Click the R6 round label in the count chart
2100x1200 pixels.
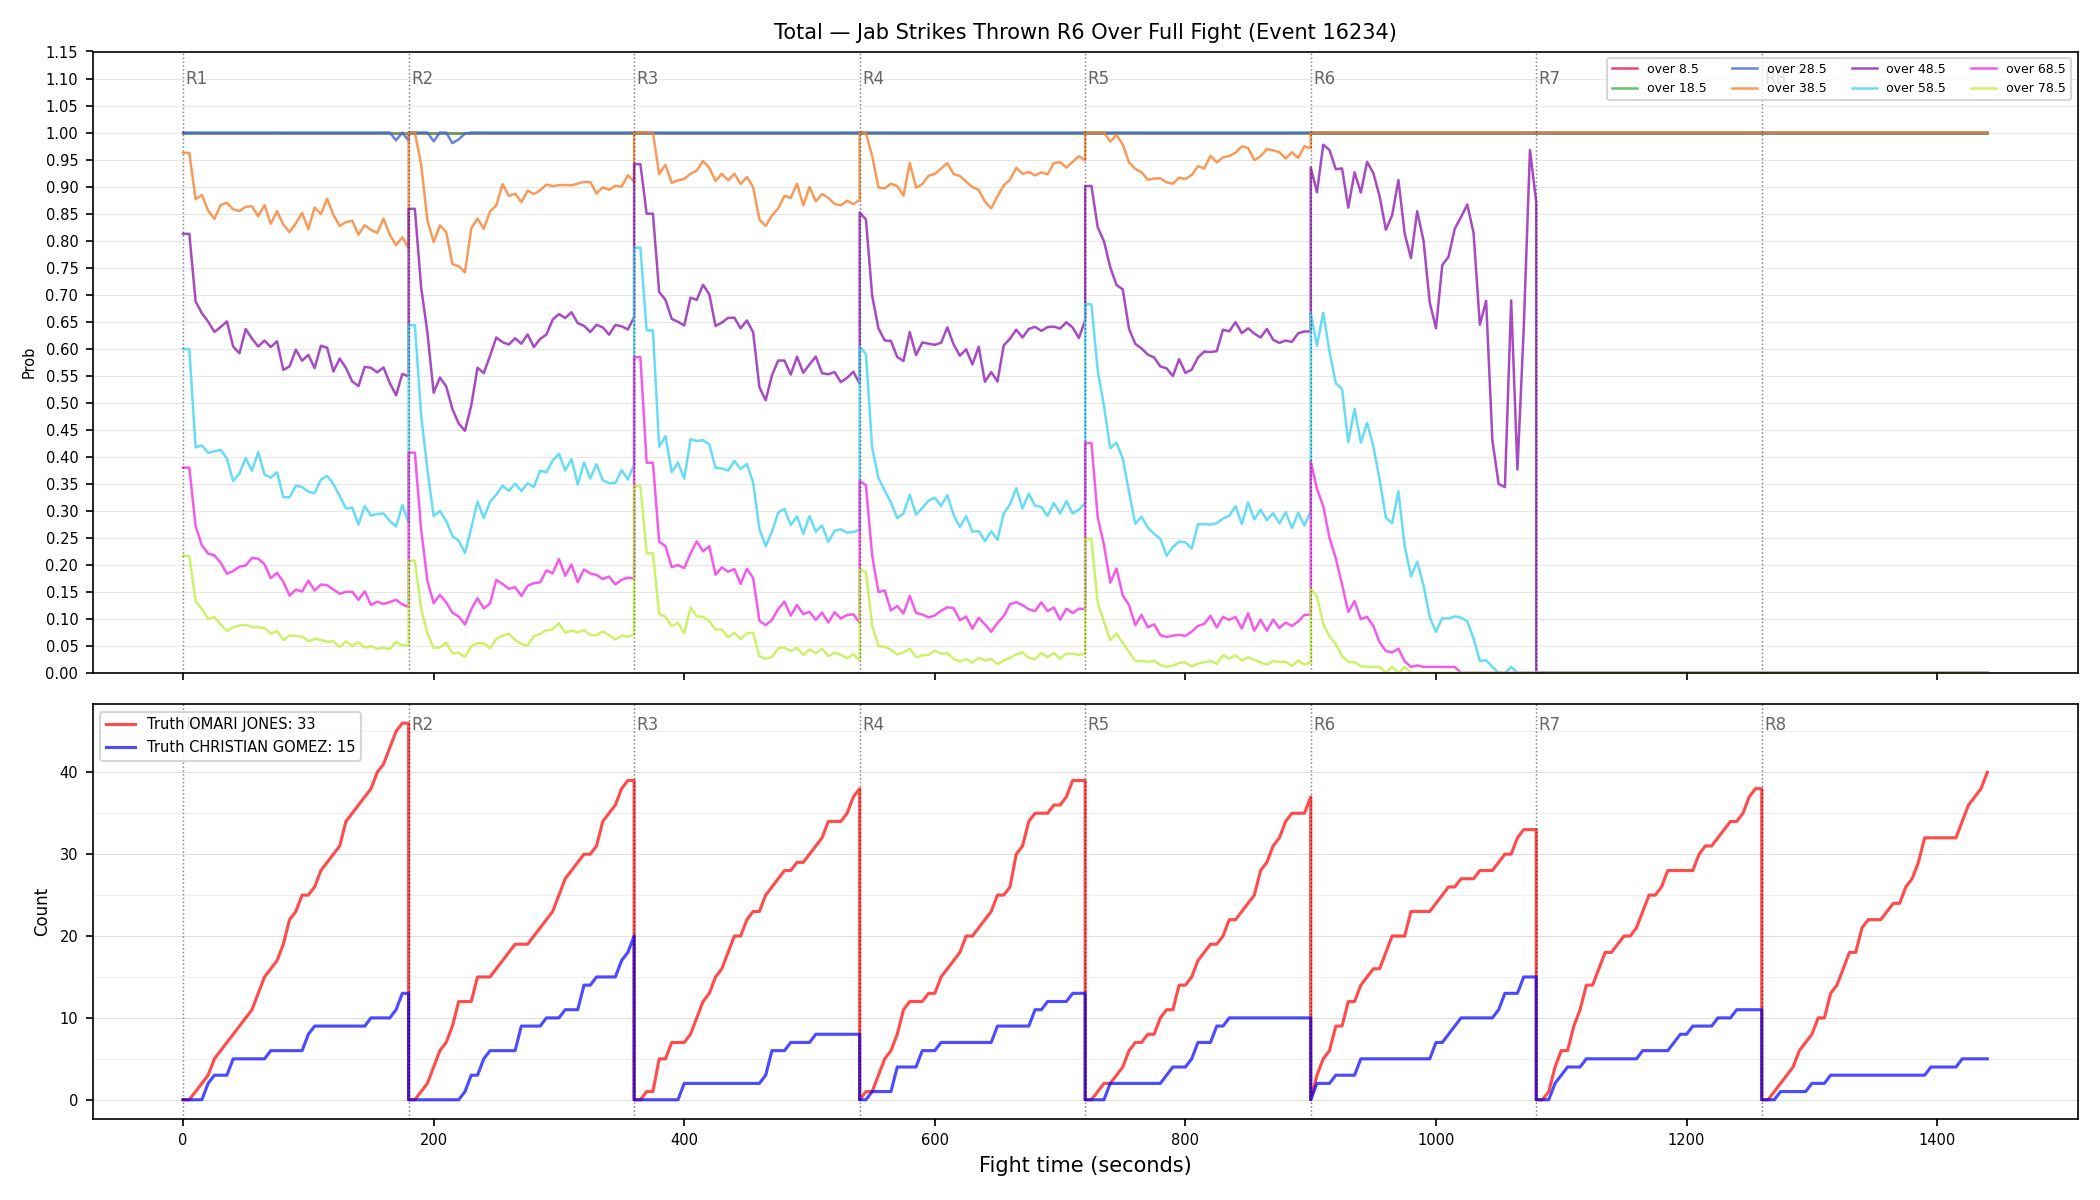click(x=1324, y=724)
